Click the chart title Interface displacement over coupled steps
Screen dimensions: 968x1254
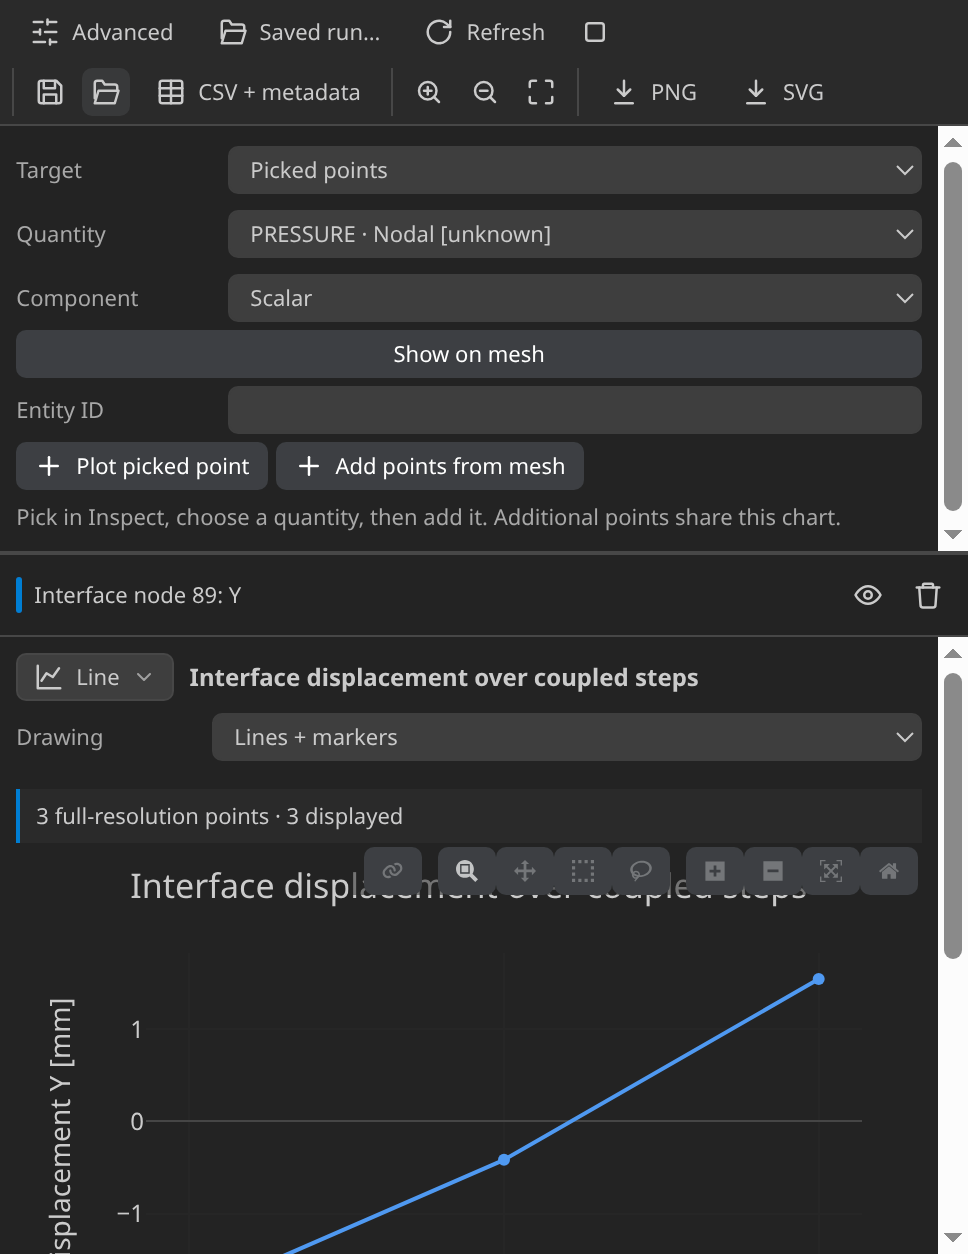click(x=444, y=677)
